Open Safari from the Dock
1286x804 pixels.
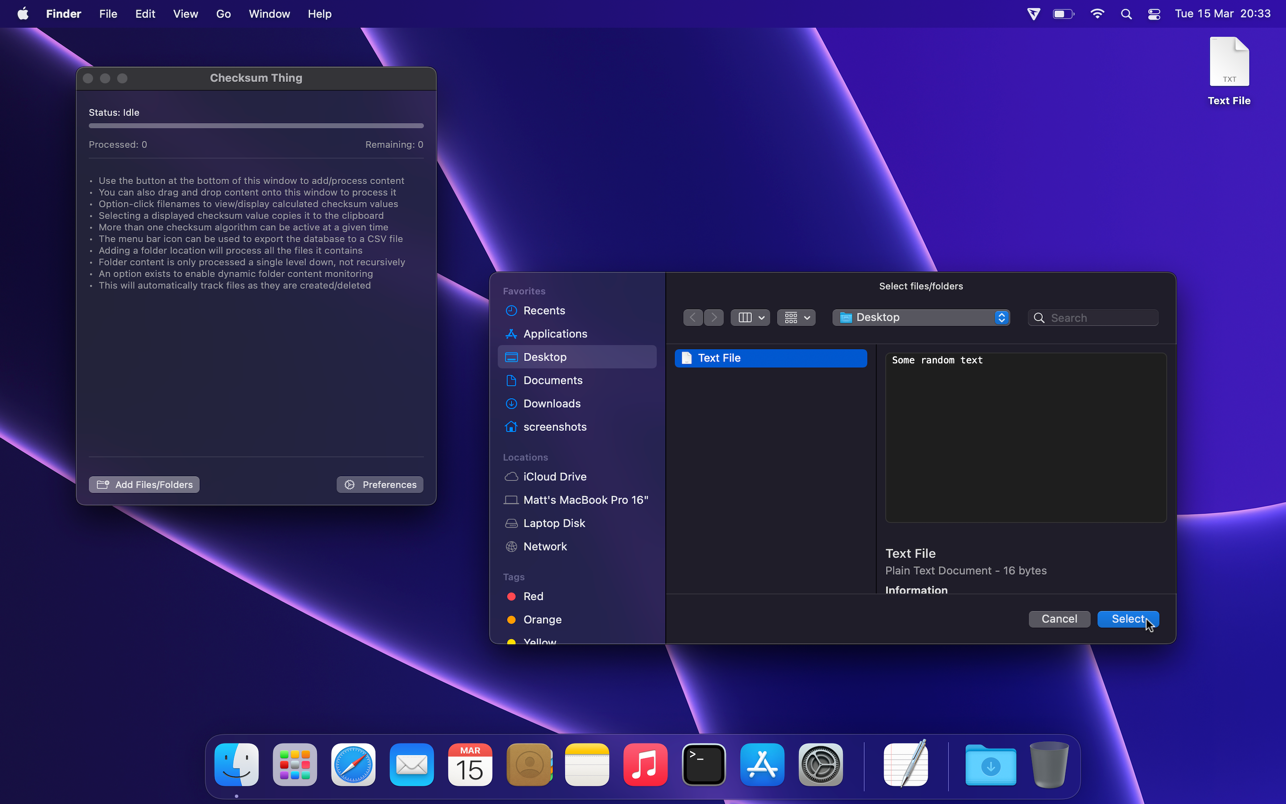[353, 765]
